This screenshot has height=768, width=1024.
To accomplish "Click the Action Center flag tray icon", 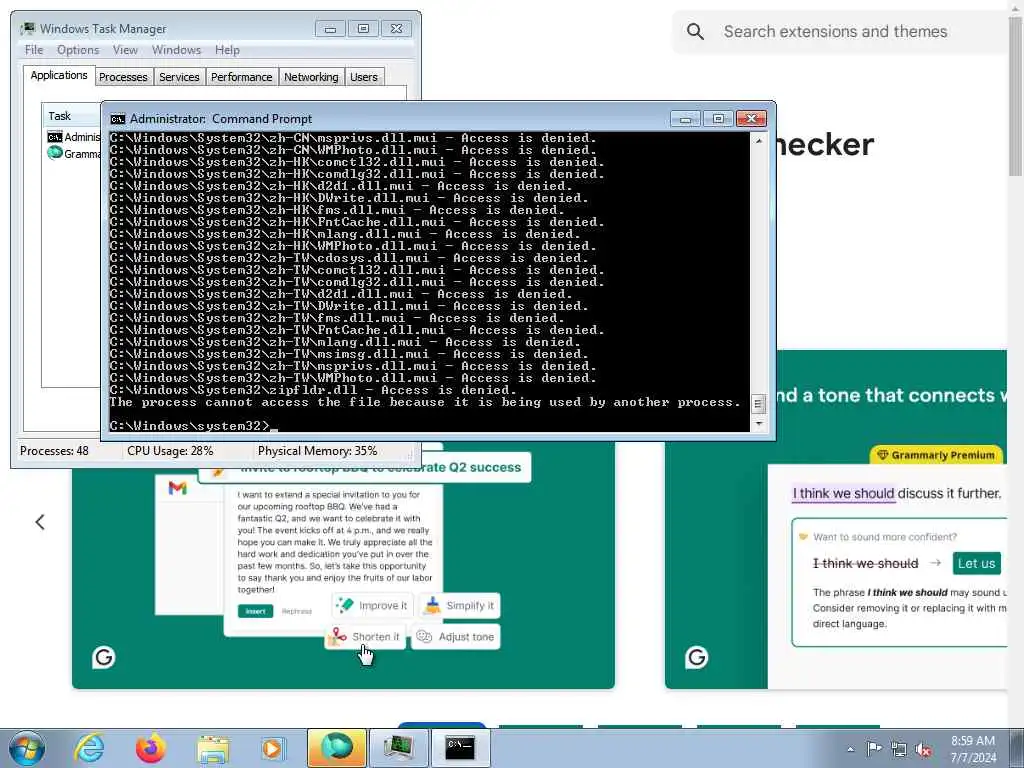I will (x=874, y=748).
